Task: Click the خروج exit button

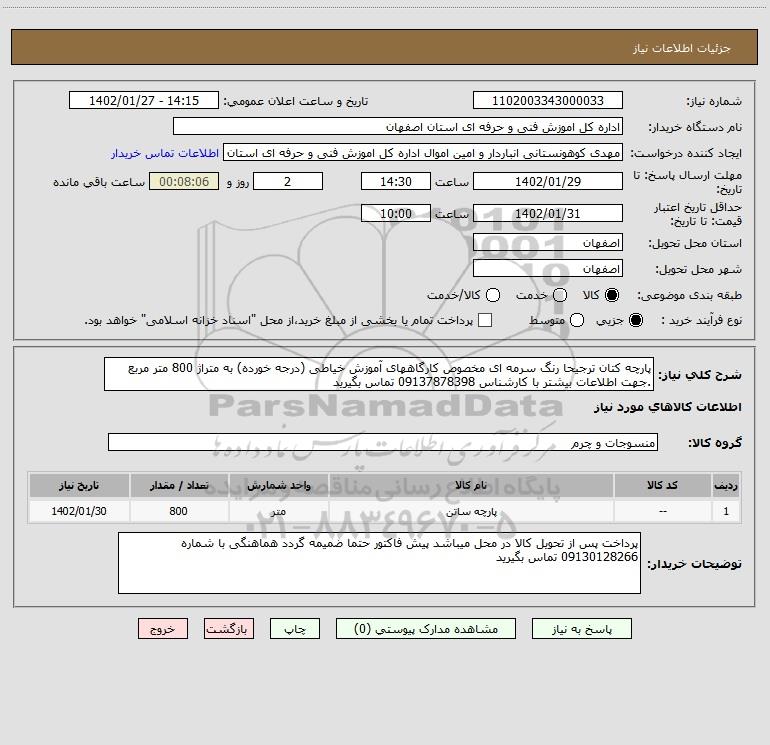Action: tap(163, 629)
